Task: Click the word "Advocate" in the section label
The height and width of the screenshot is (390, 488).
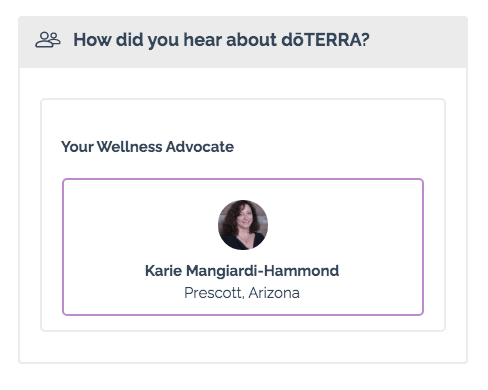Action: click(200, 147)
